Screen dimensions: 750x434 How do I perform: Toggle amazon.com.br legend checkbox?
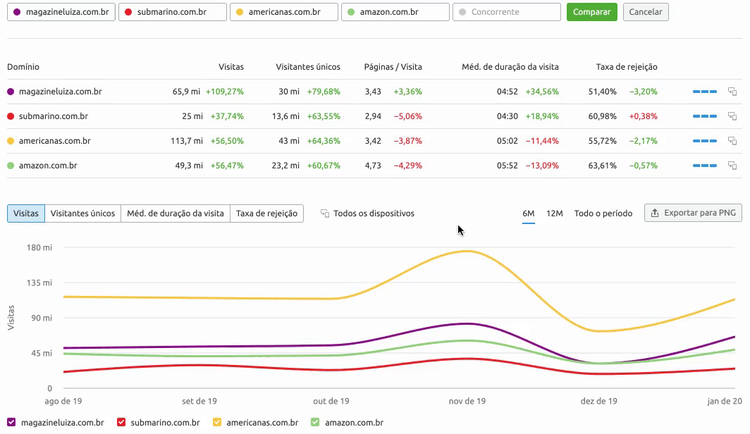point(315,423)
